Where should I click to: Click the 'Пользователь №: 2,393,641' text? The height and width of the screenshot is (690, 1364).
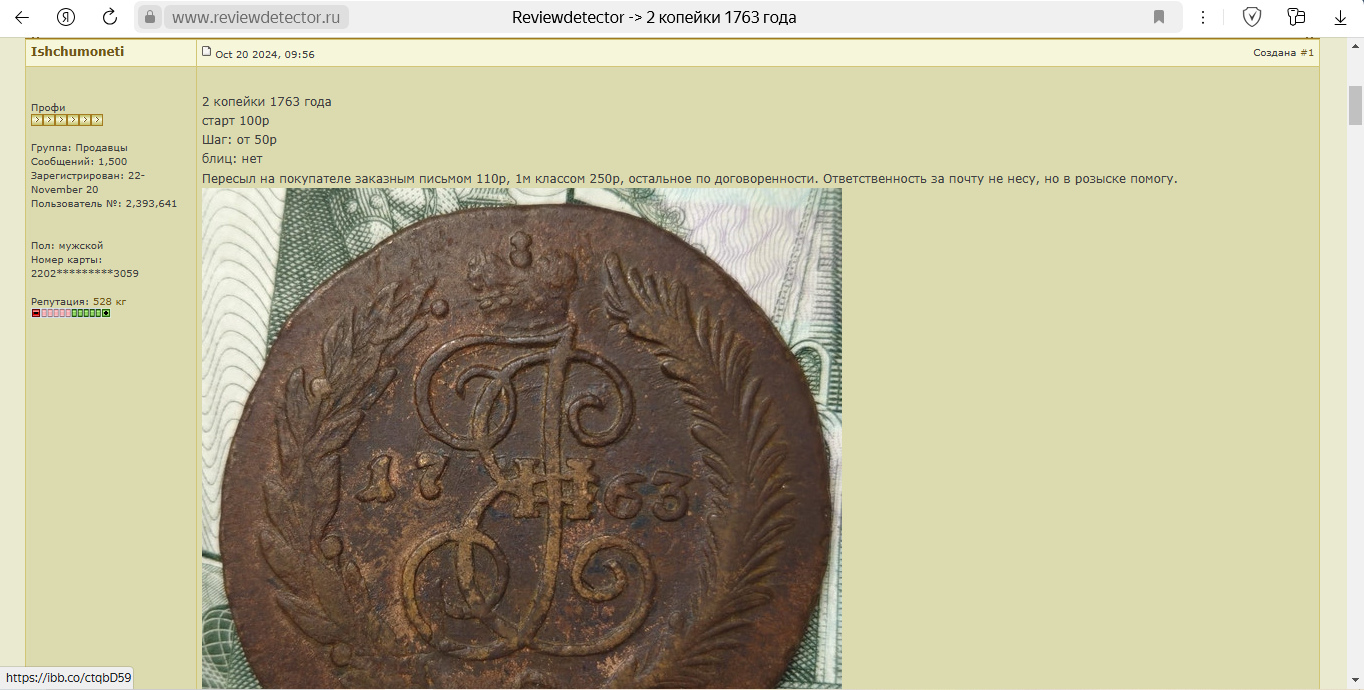tap(104, 204)
